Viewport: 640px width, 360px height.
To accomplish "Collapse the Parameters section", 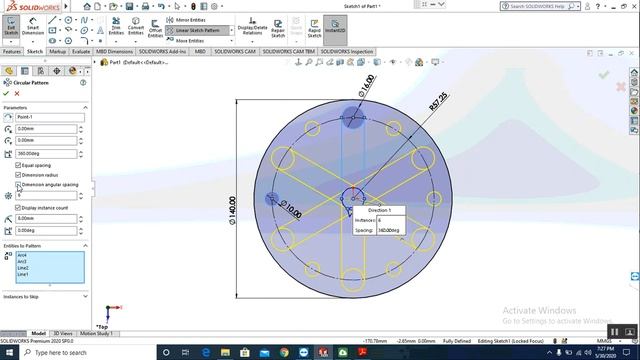I will [x=85, y=107].
